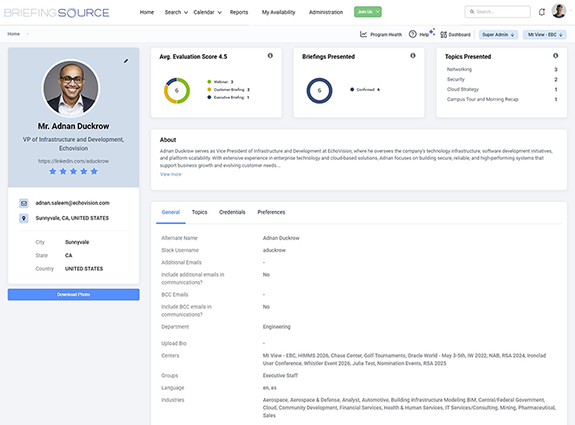Click the five-star rating
The image size is (575, 425).
pos(73,171)
